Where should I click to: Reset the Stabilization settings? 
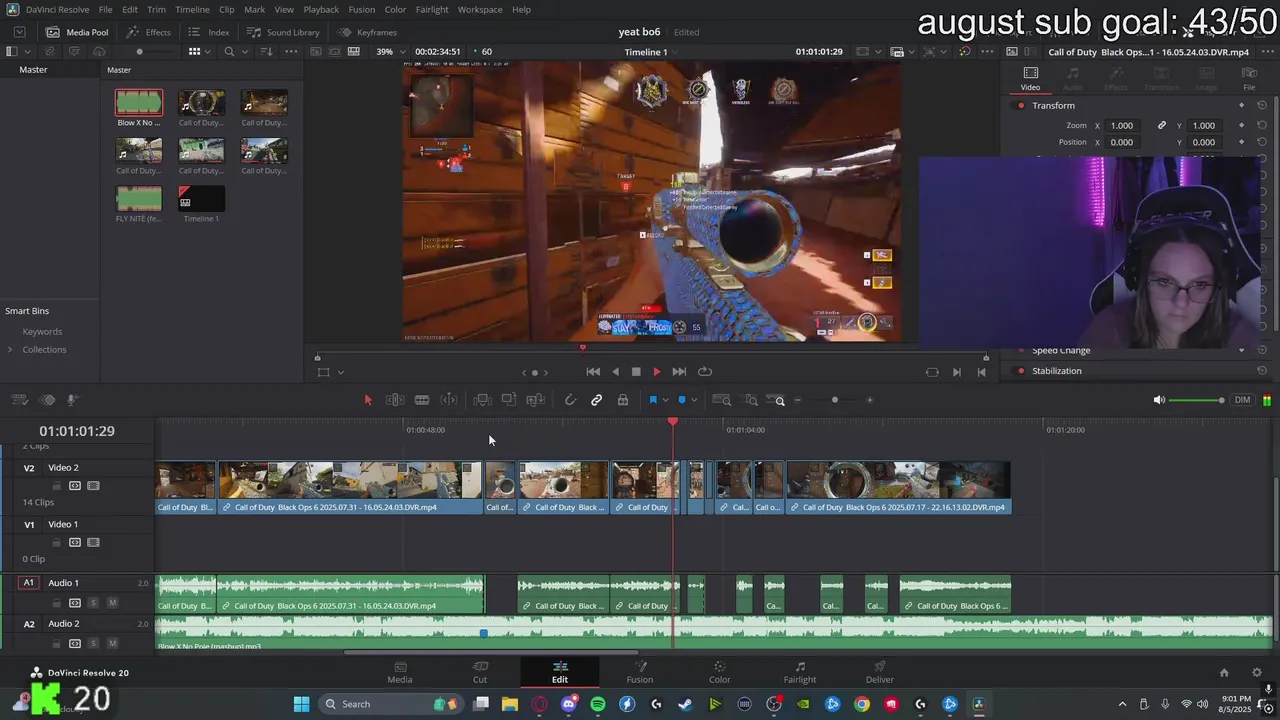pyautogui.click(x=1262, y=371)
